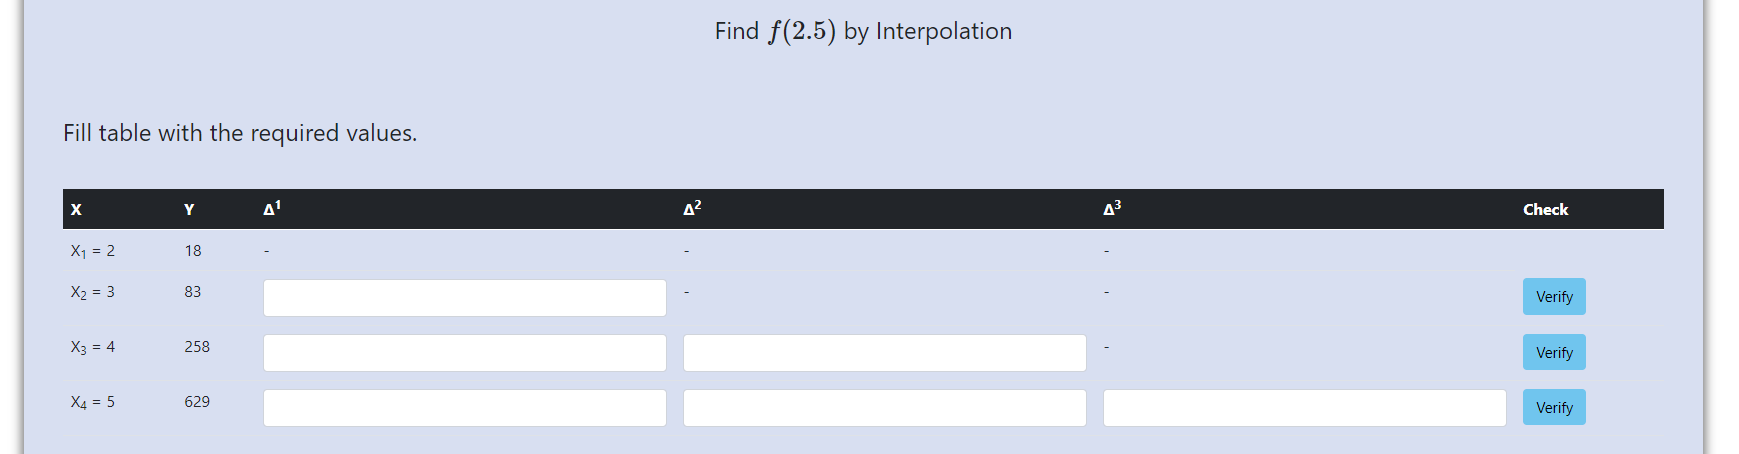1739x454 pixels.
Task: Click the Check column header
Action: (x=1545, y=210)
